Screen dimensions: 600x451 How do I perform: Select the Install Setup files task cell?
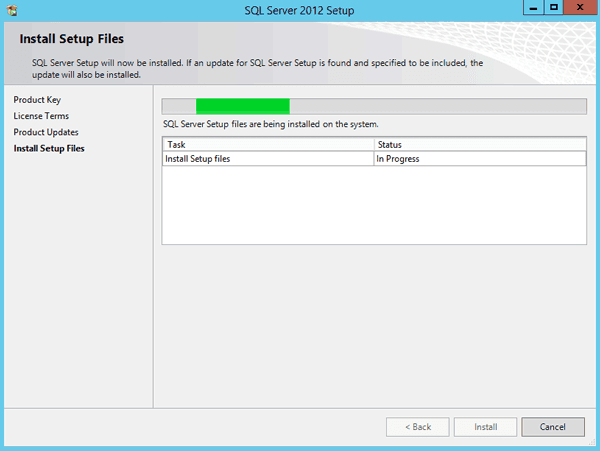(x=268, y=159)
